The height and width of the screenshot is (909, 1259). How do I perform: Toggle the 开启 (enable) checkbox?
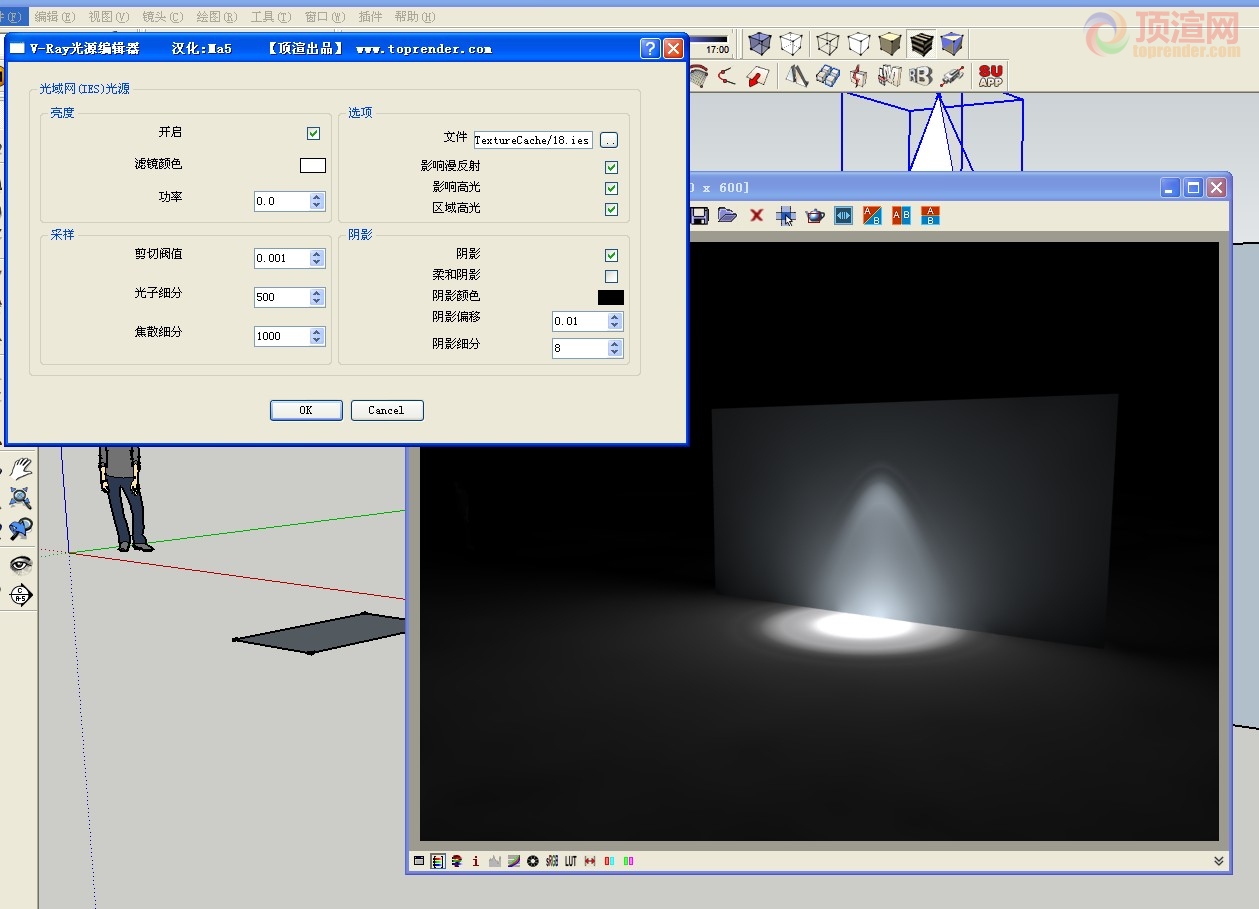(313, 133)
